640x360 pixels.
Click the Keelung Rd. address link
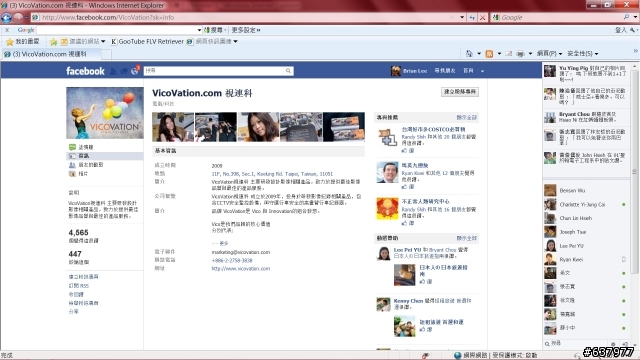272,174
